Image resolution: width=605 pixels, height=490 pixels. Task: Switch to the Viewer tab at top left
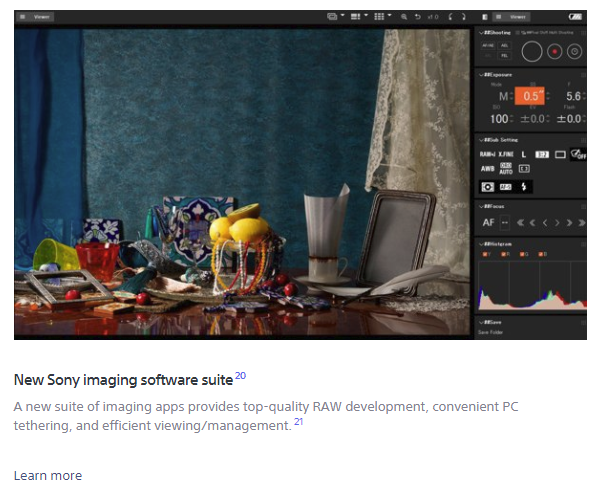(35, 17)
